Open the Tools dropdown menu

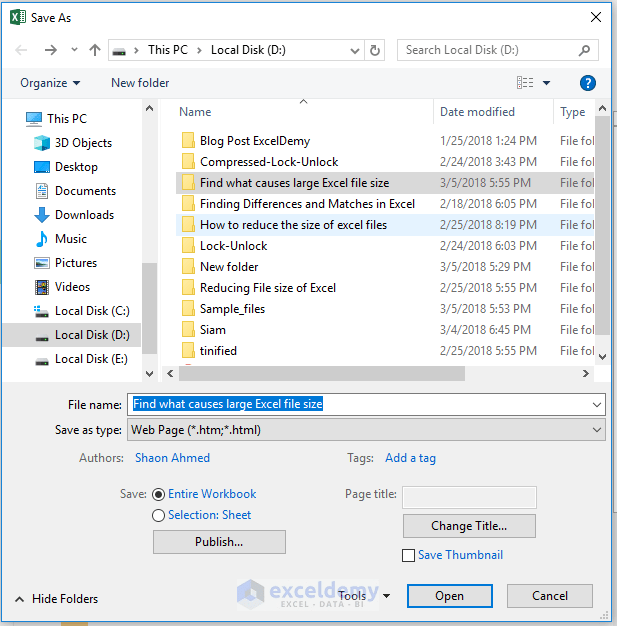pos(364,596)
